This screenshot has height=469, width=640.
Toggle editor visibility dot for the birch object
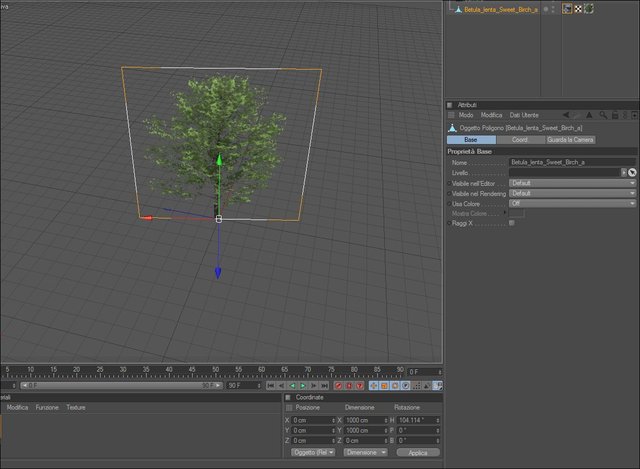546,8
